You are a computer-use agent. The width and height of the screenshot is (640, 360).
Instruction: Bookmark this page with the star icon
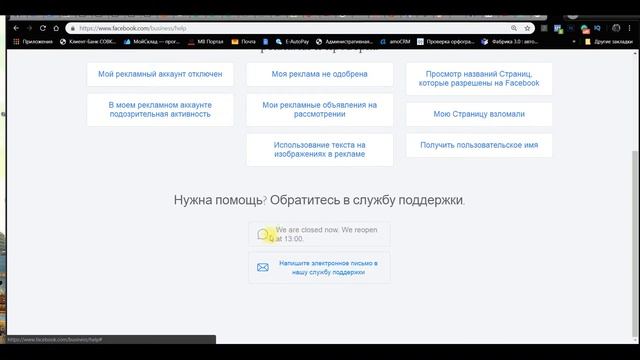[527, 28]
